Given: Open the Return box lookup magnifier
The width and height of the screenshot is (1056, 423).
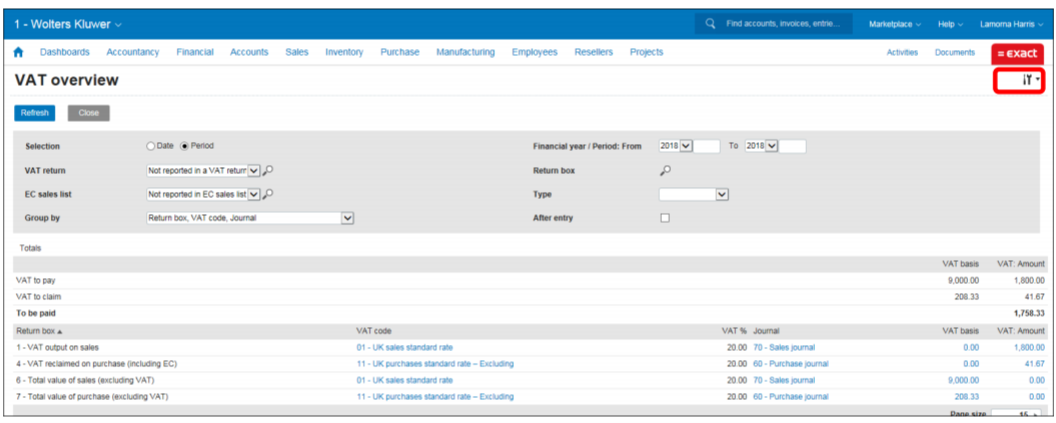Looking at the screenshot, I should [665, 171].
